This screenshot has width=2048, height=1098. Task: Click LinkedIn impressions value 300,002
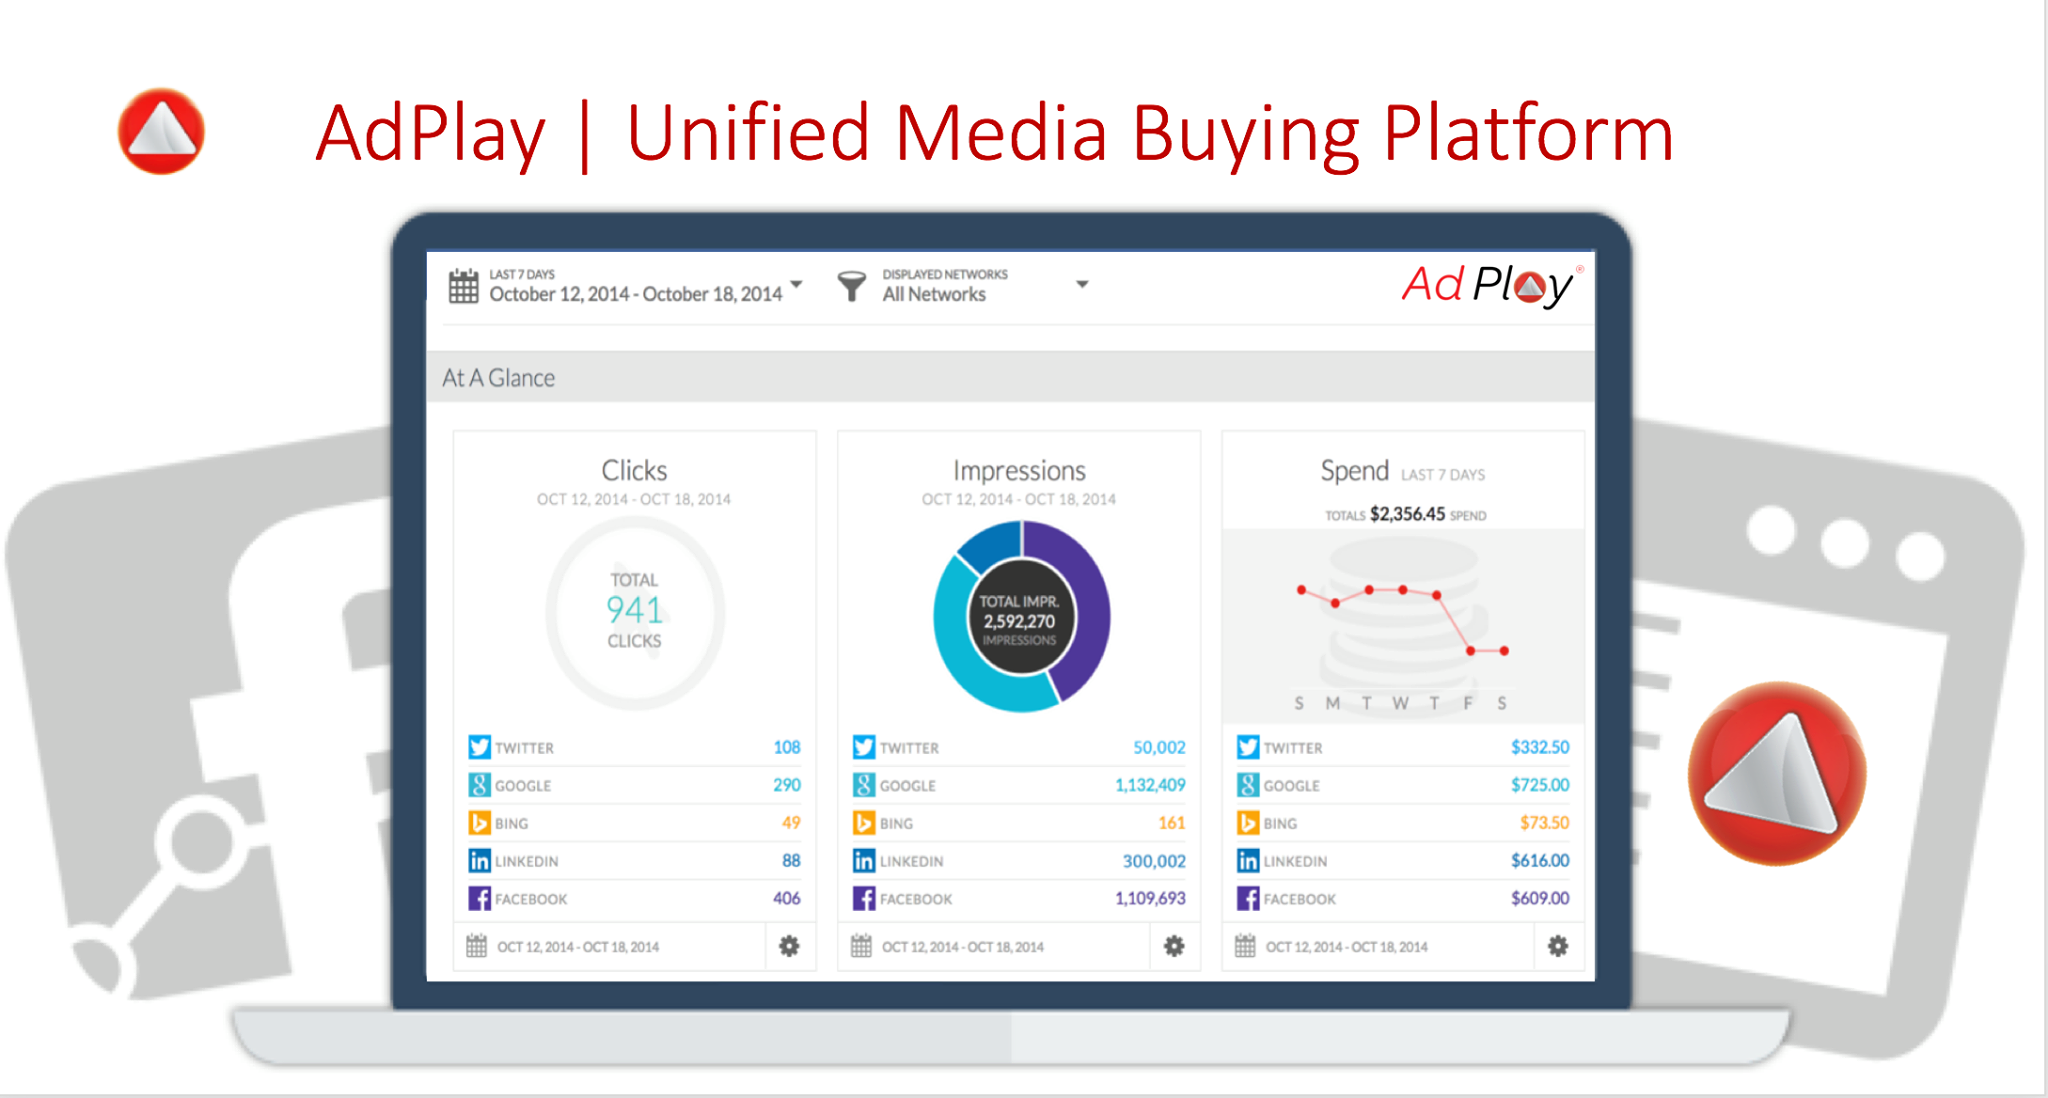click(x=1154, y=861)
